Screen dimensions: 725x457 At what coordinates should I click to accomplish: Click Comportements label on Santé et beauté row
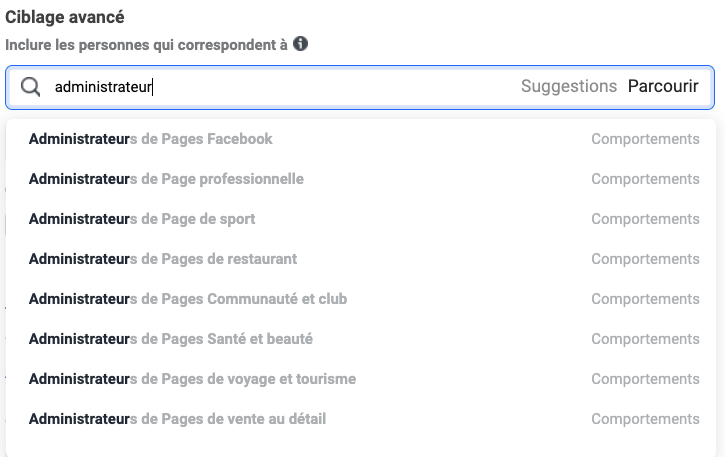point(645,339)
